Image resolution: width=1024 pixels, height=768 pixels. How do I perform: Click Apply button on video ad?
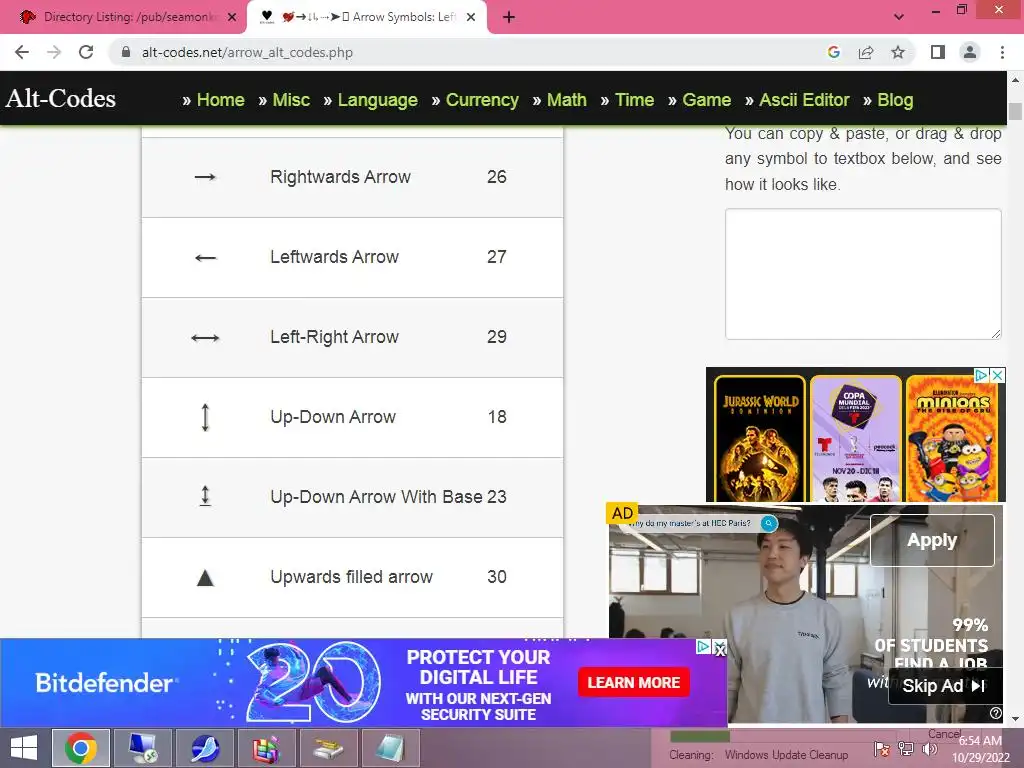(x=932, y=540)
